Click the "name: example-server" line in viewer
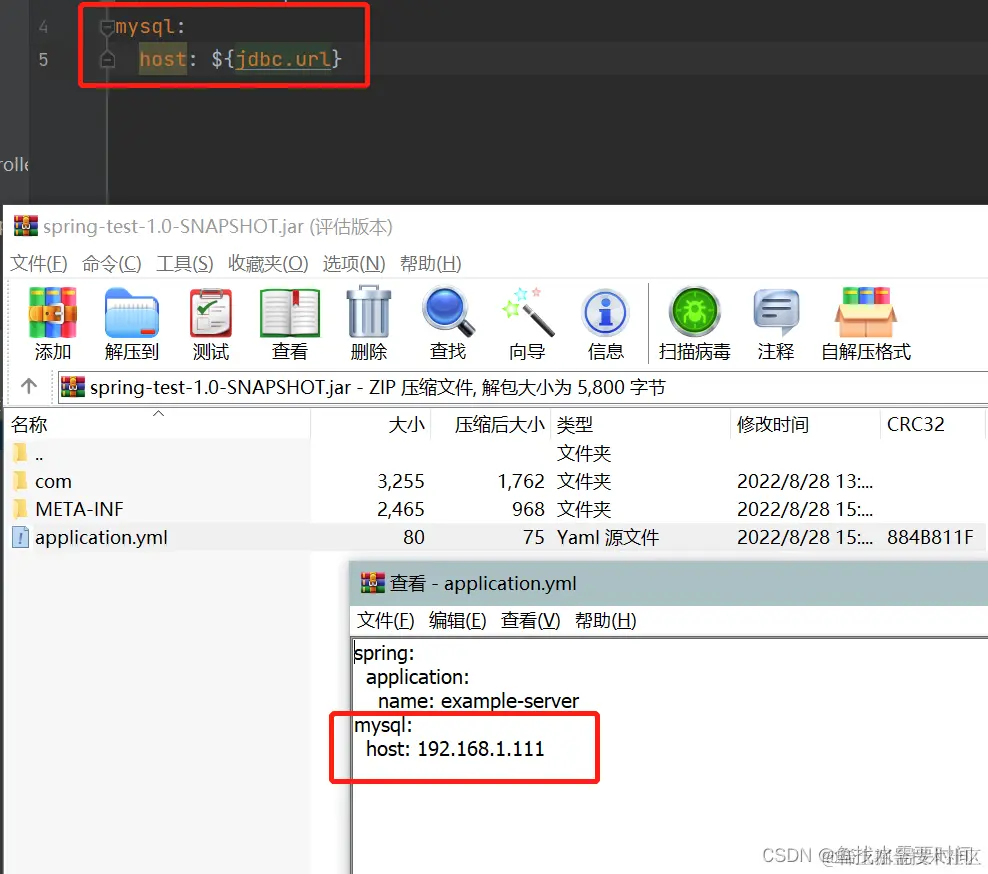 [x=478, y=701]
